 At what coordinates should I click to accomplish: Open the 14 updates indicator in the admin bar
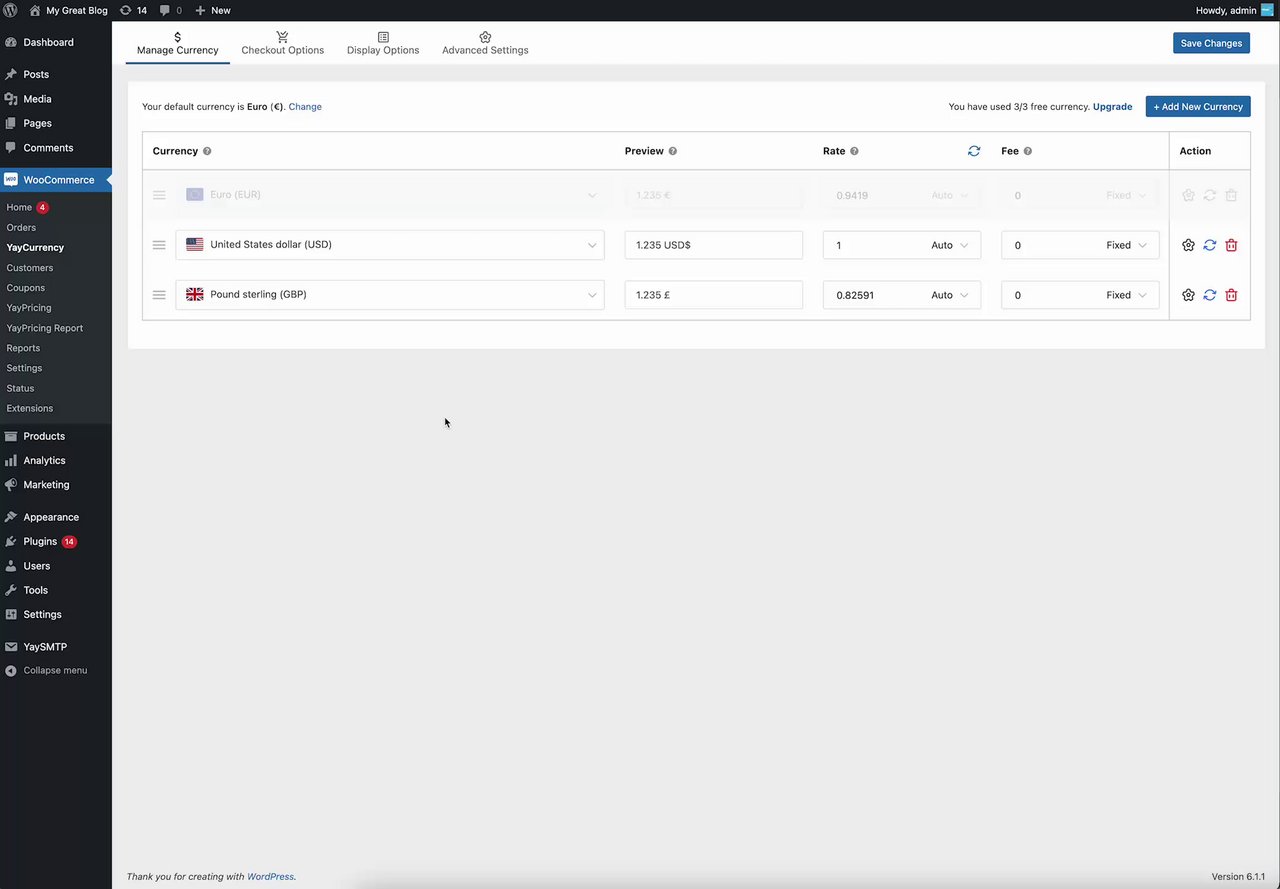click(x=133, y=10)
